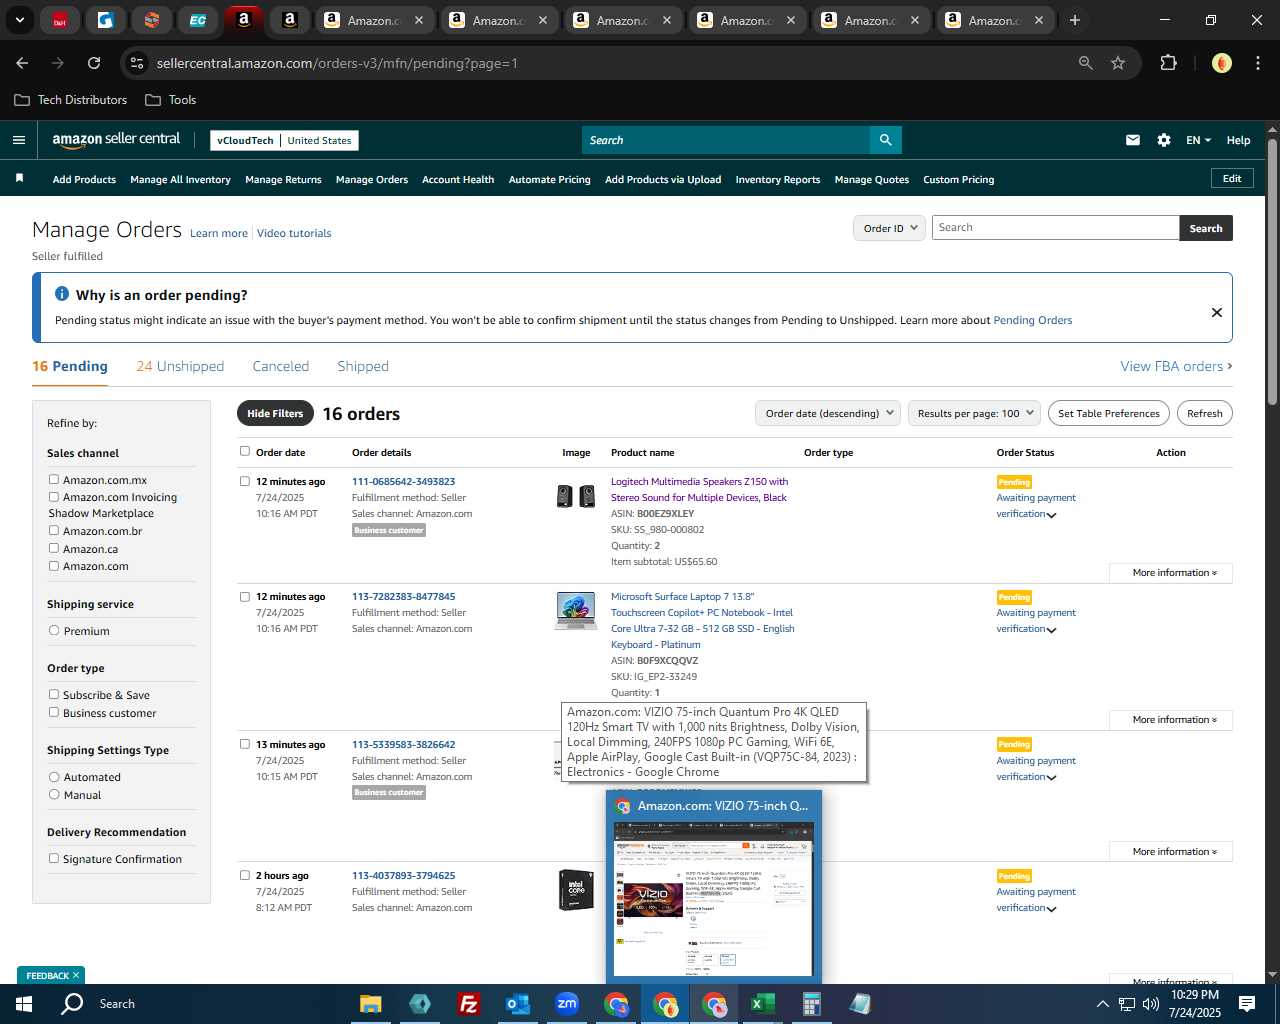Open Zoom from the taskbar
Image resolution: width=1280 pixels, height=1024 pixels.
[x=567, y=1004]
